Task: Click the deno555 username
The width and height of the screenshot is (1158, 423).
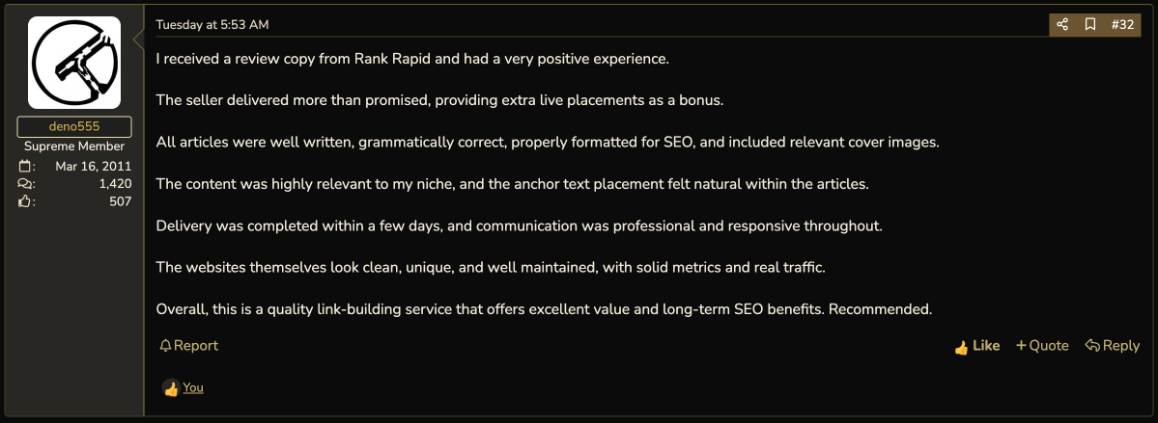Action: click(74, 127)
